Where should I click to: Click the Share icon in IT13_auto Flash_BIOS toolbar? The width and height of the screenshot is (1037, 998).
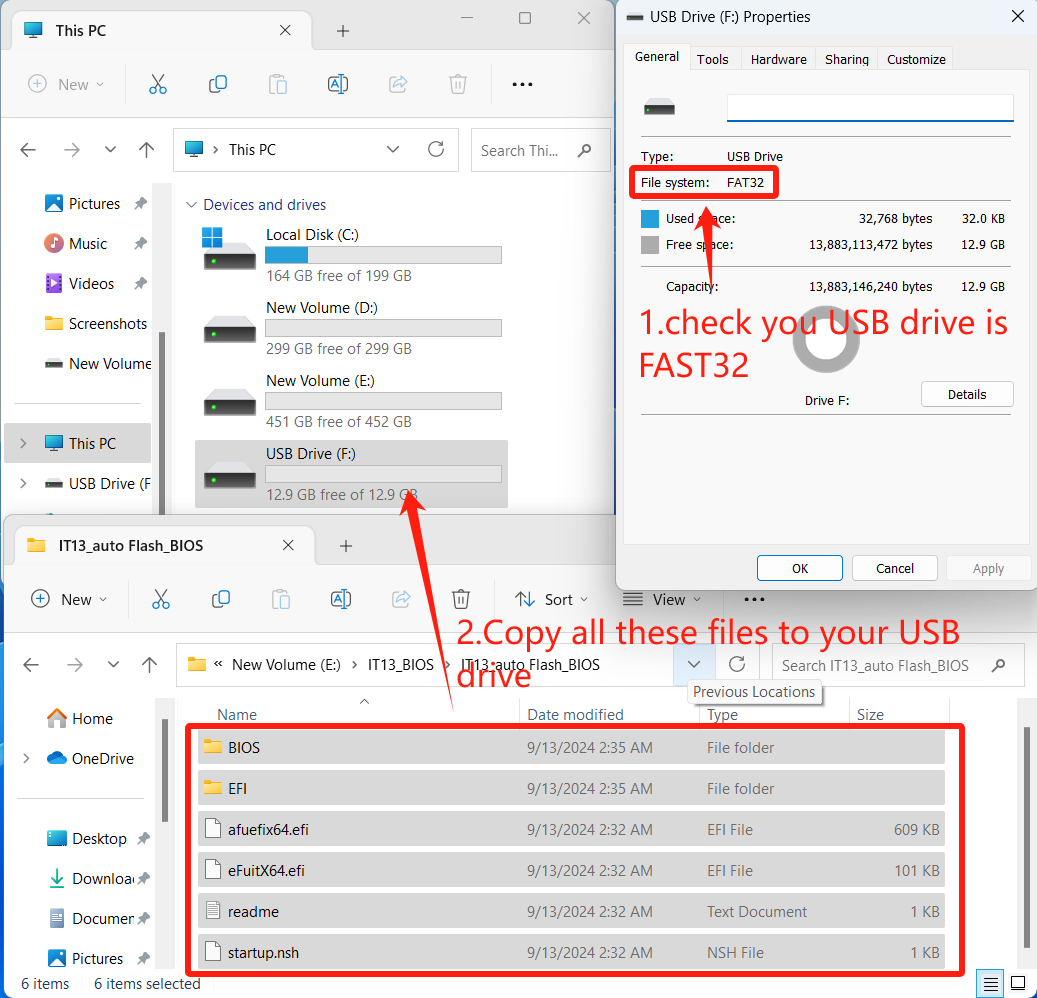[x=401, y=599]
